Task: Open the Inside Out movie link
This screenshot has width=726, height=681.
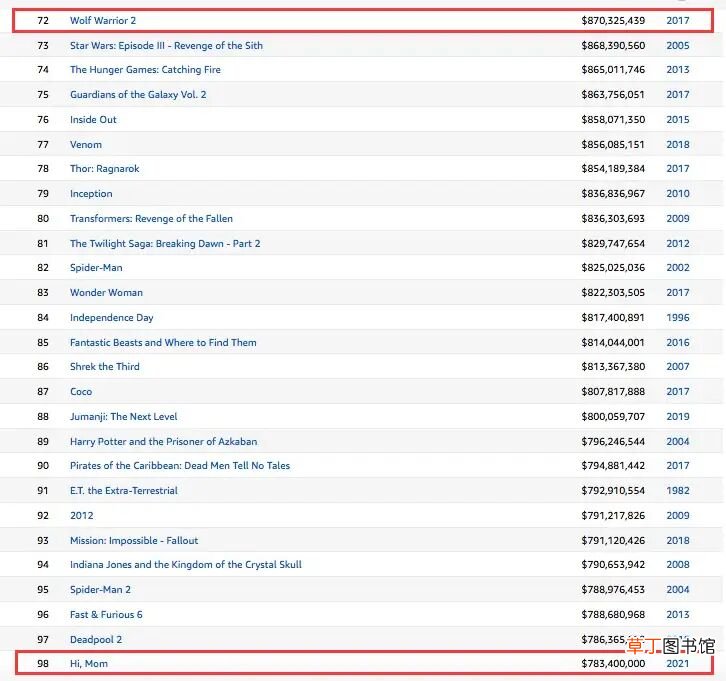Action: pyautogui.click(x=93, y=119)
